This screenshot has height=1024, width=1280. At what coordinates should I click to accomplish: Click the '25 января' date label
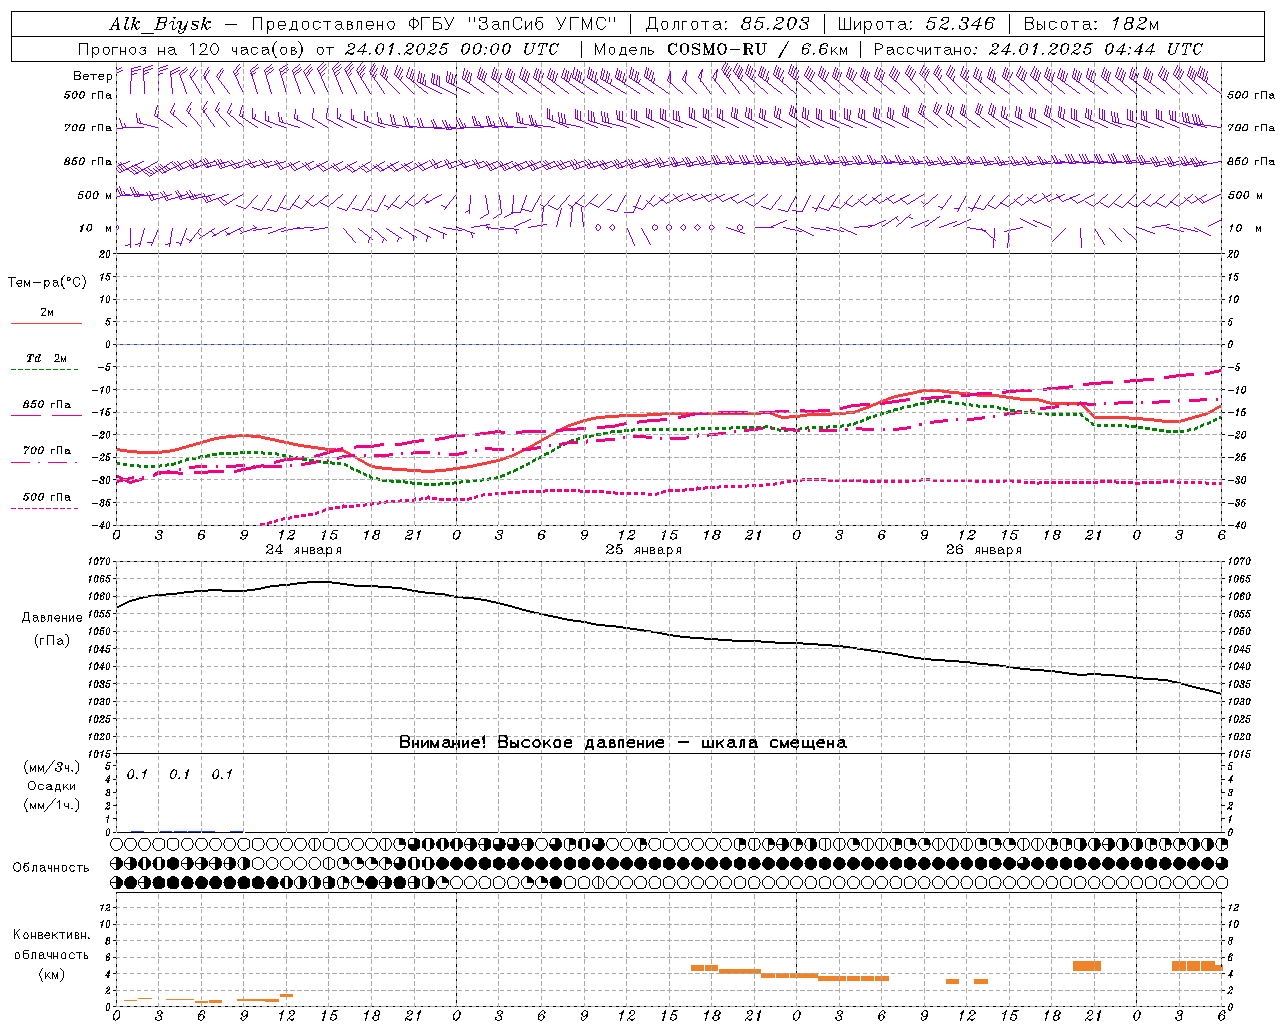643,550
